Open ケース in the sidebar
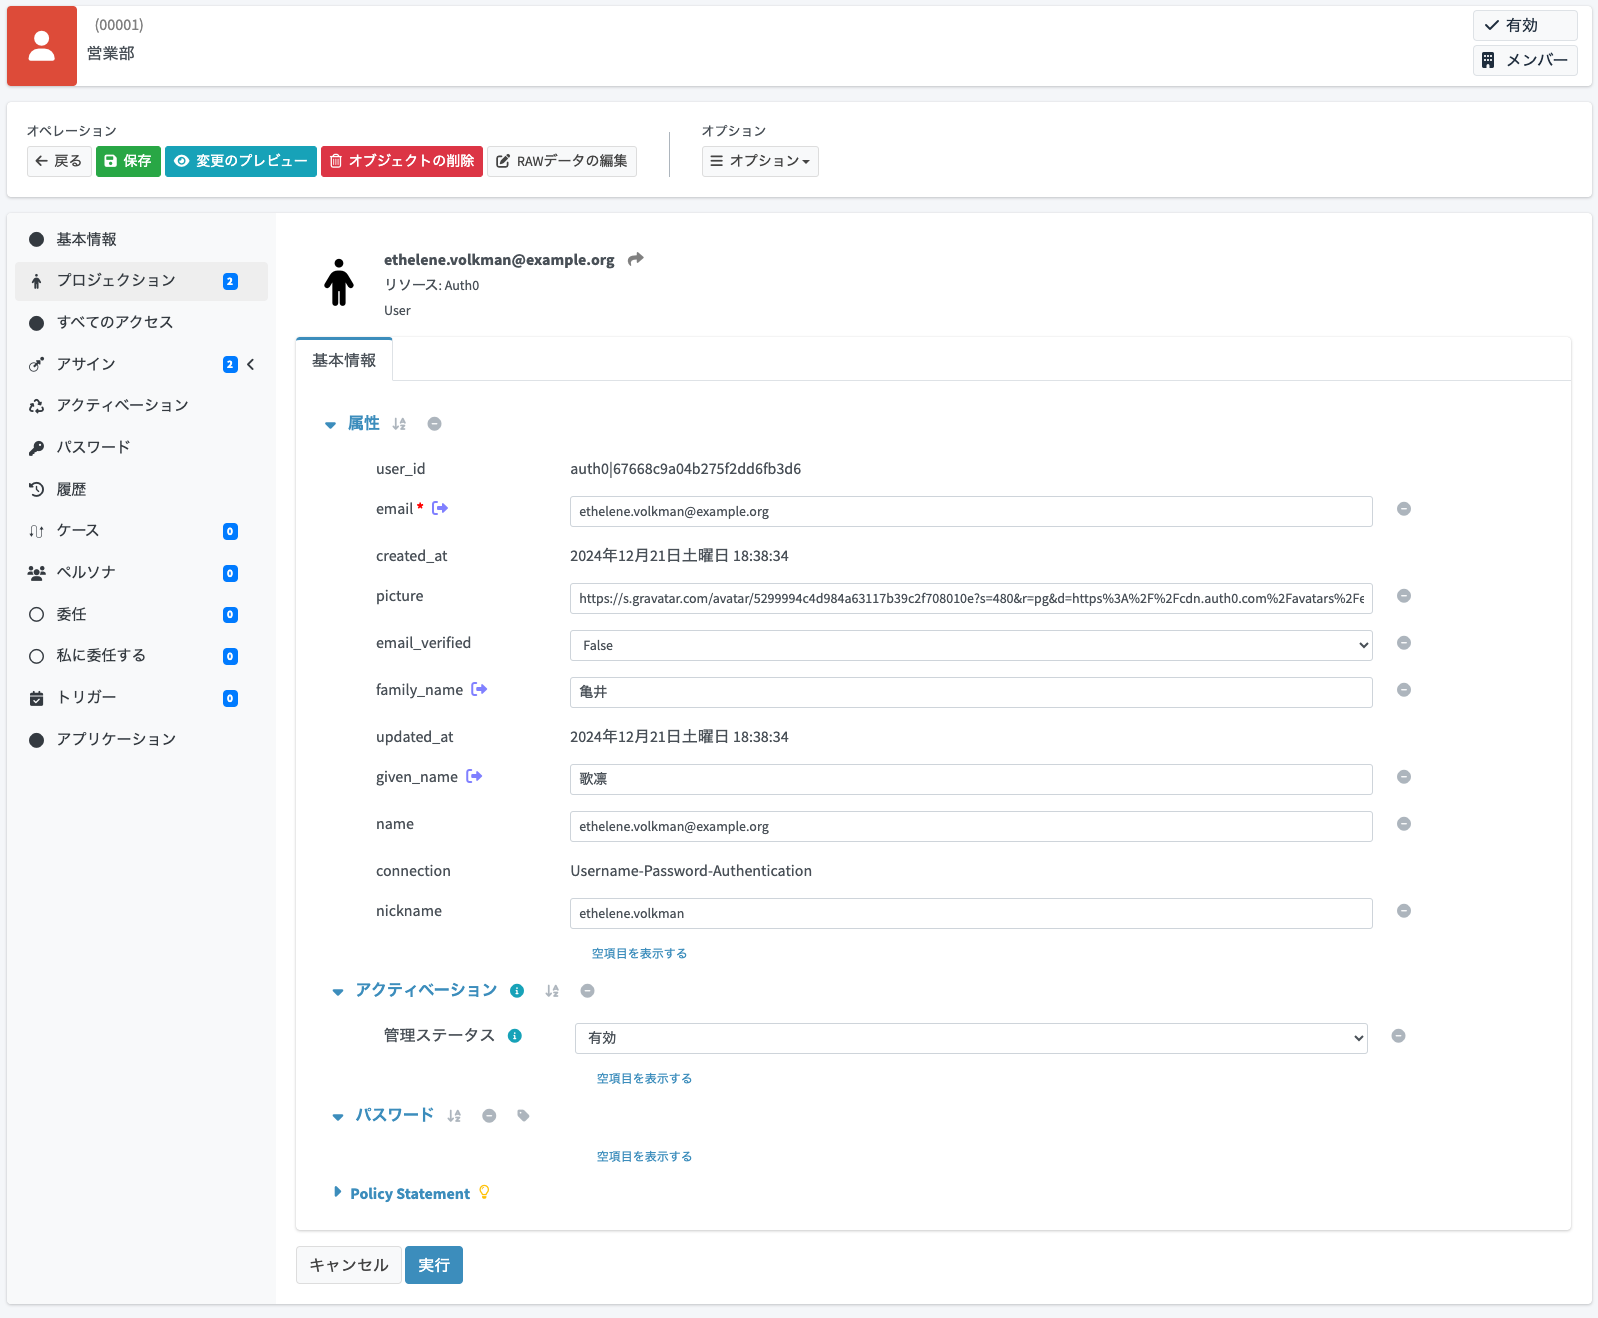The height and width of the screenshot is (1318, 1598). [x=141, y=530]
